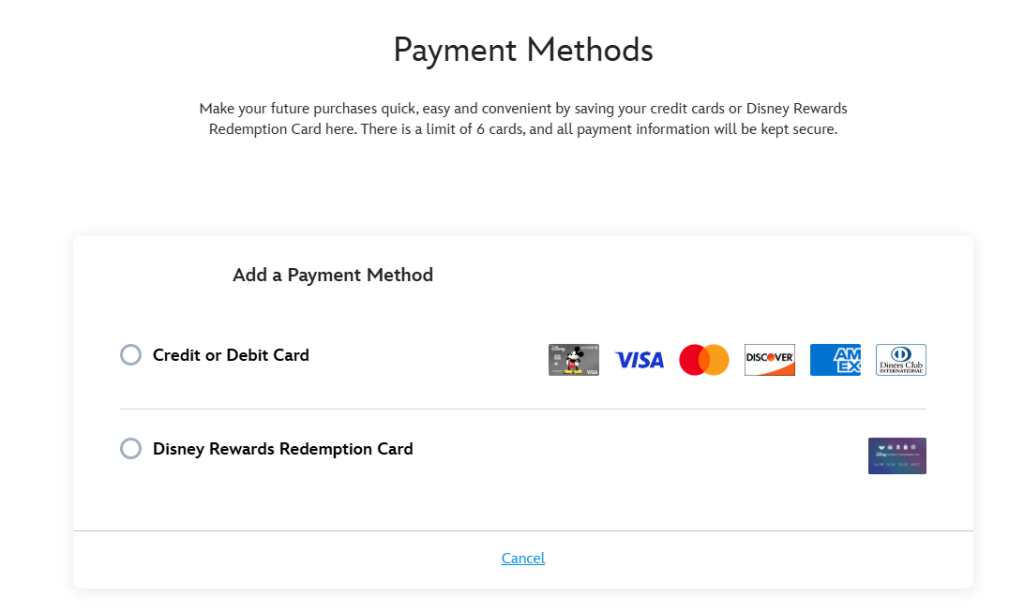
Task: Click the 'Add a Payment Method' heading
Action: [x=332, y=275]
